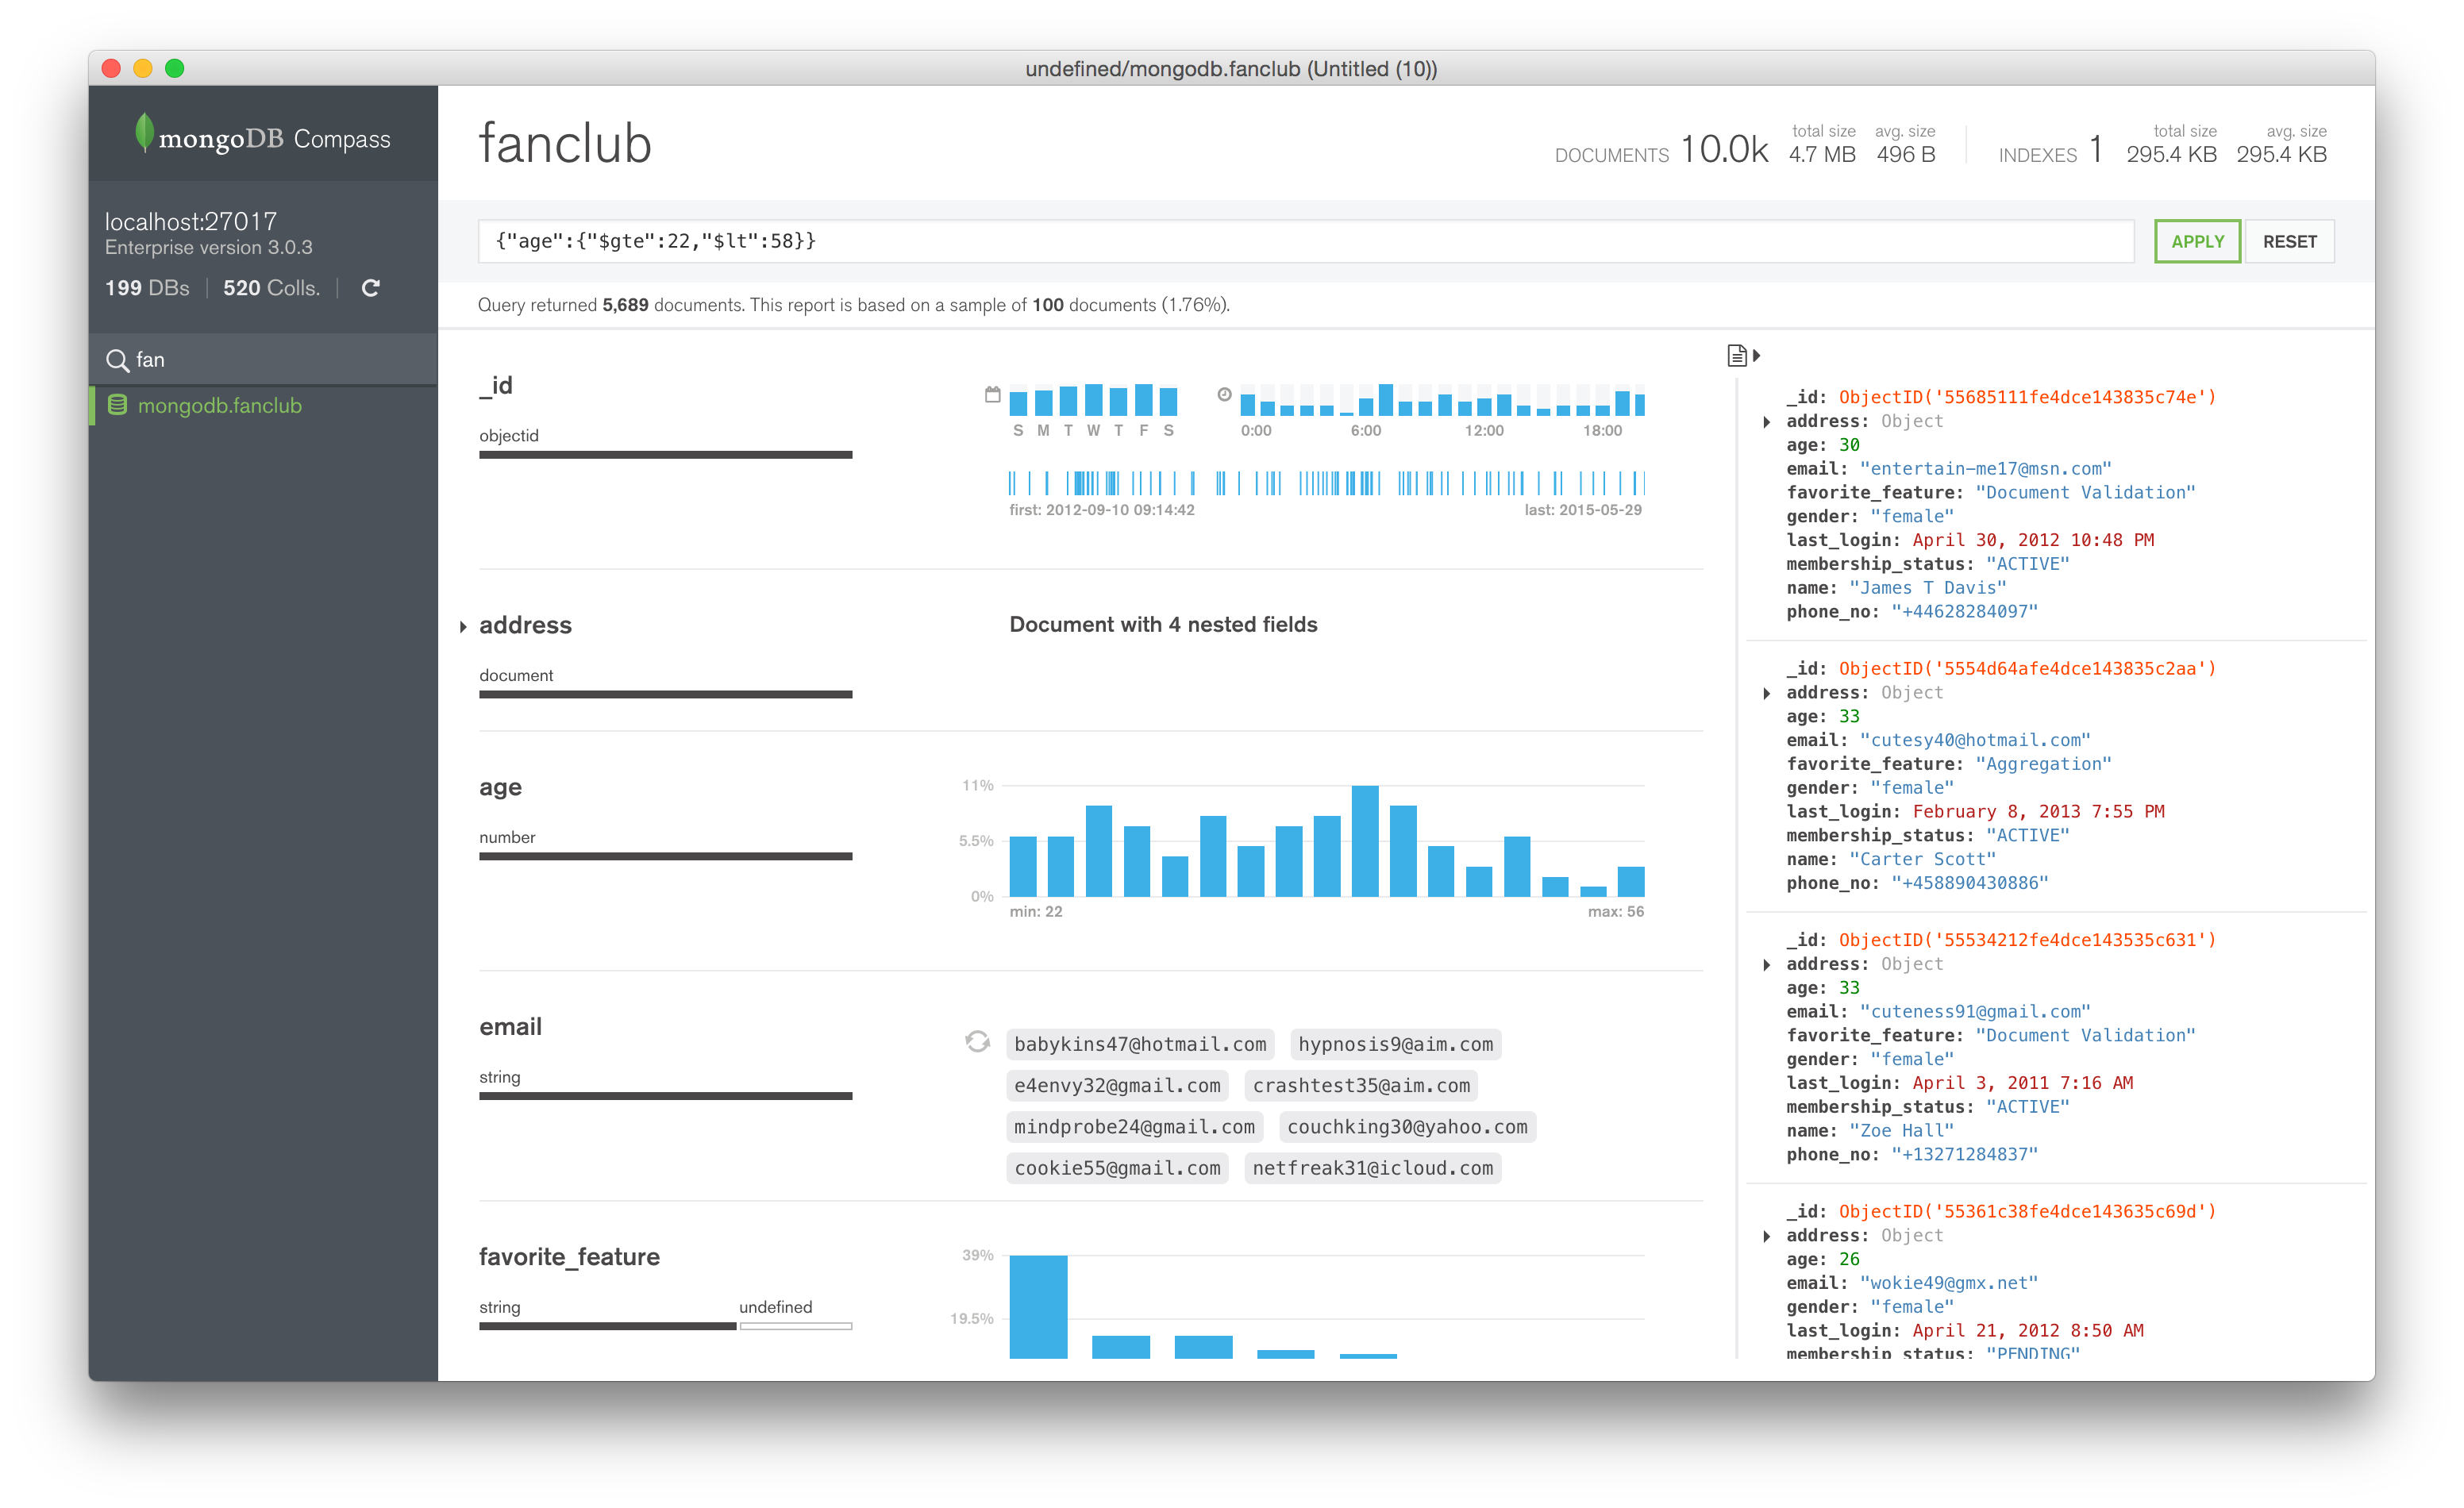The image size is (2464, 1508).
Task: Open the fan search results in sidebar
Action: 220,405
